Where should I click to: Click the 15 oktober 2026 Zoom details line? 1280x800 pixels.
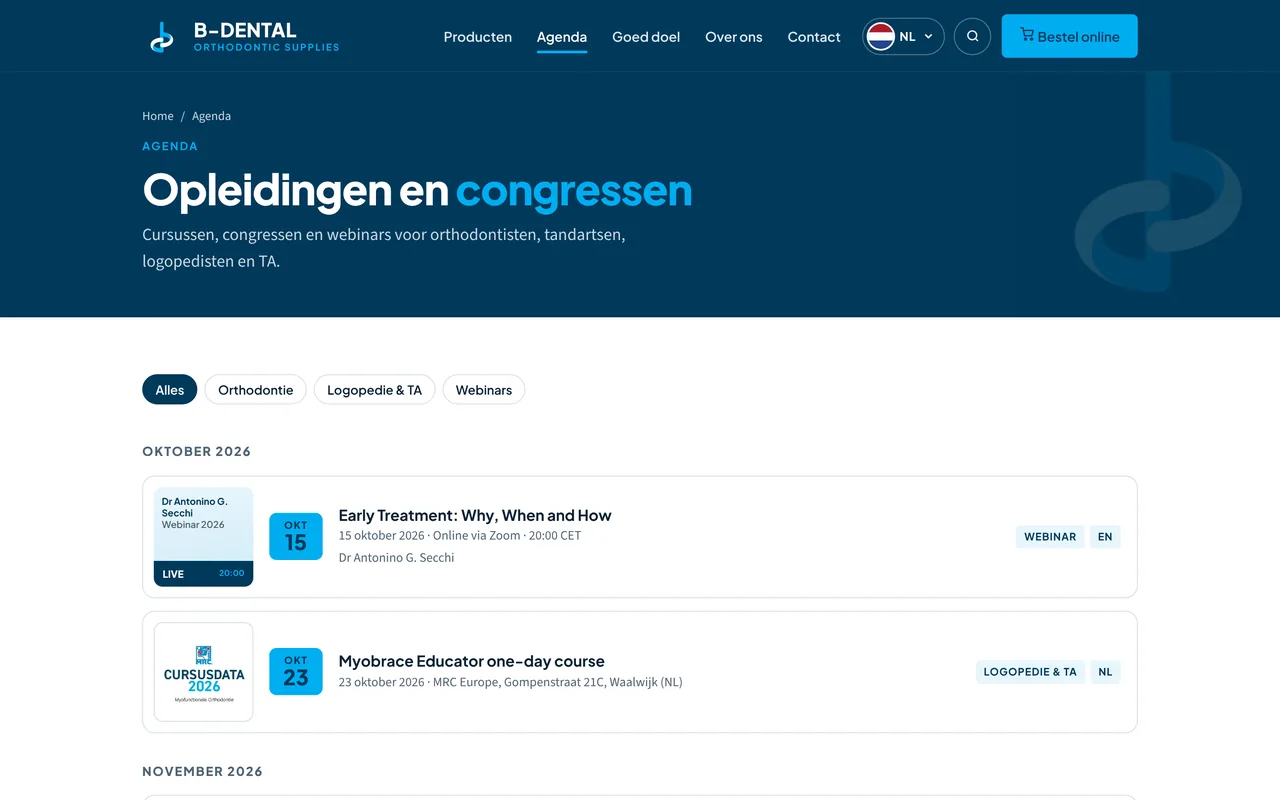pyautogui.click(x=460, y=536)
